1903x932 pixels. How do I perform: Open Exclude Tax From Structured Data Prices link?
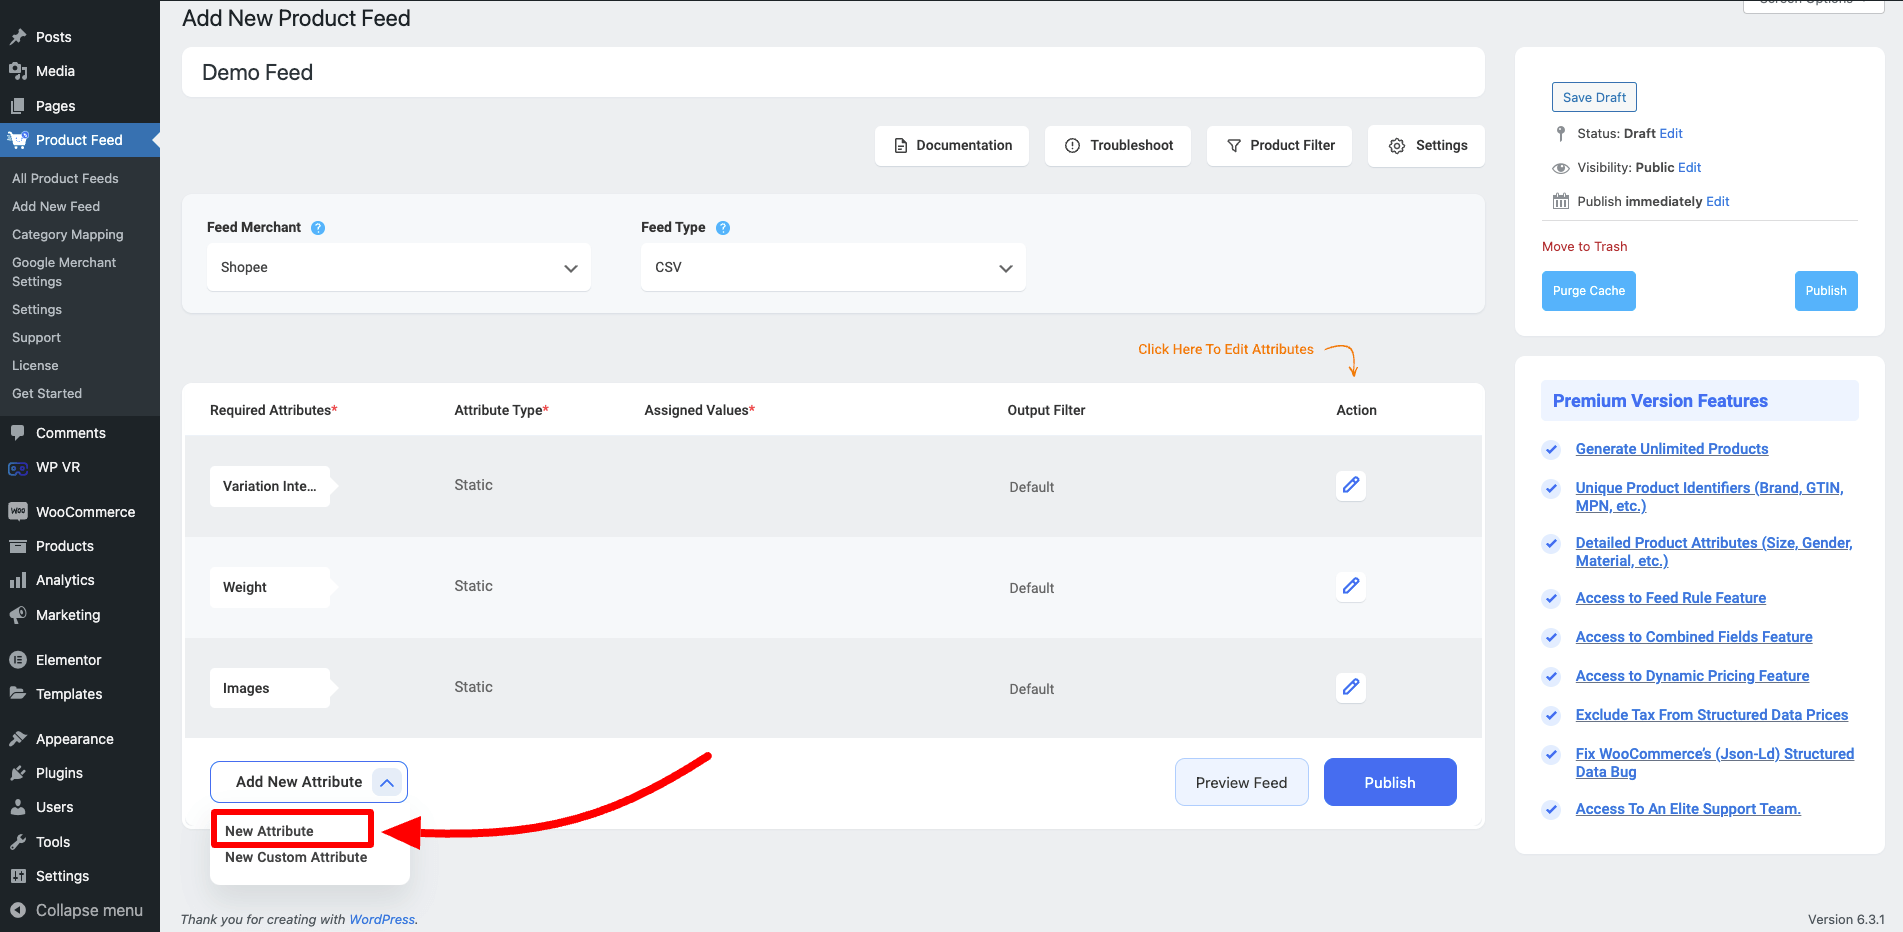point(1712,715)
